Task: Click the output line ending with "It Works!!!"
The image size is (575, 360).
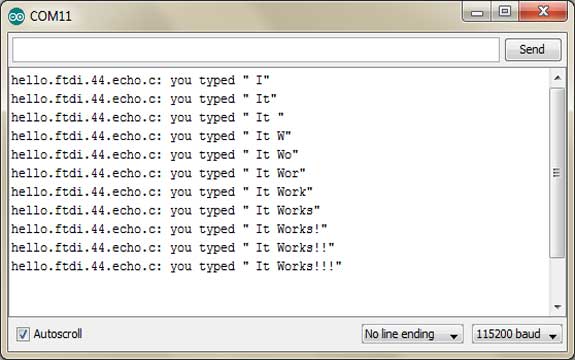Action: point(176,266)
